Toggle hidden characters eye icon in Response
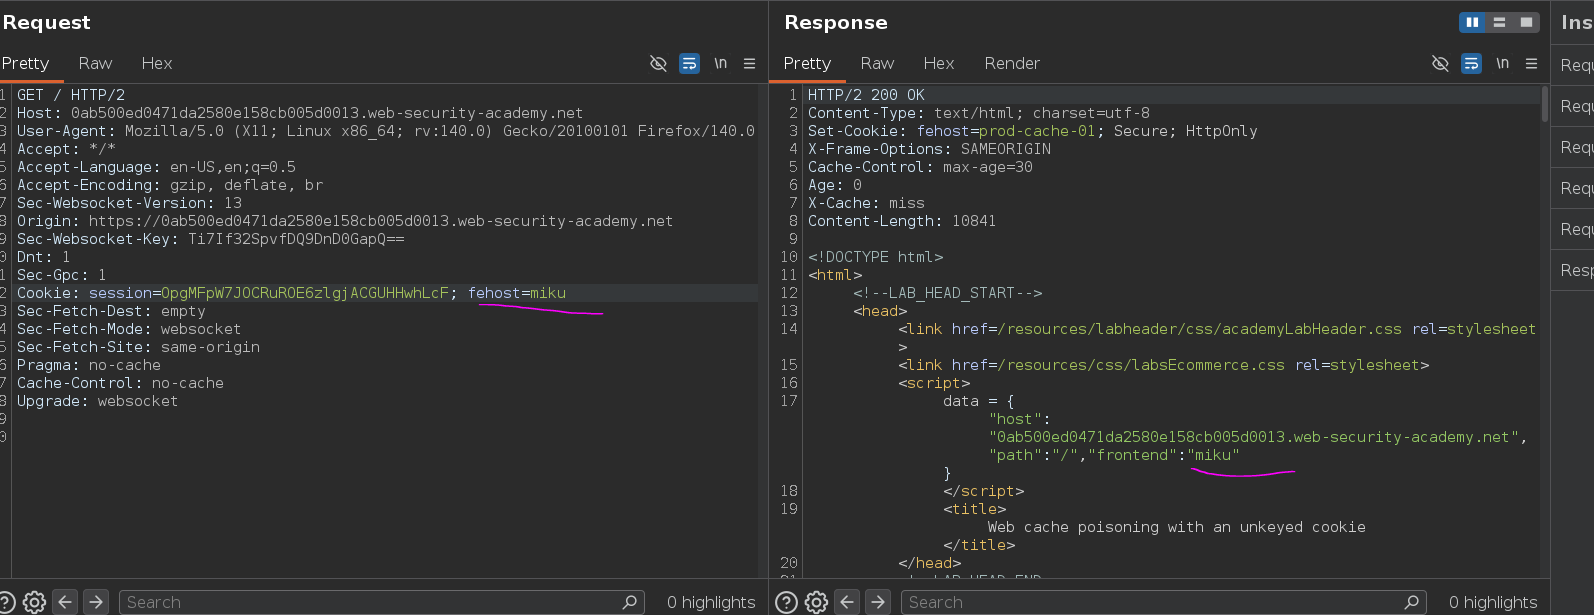 point(1440,63)
